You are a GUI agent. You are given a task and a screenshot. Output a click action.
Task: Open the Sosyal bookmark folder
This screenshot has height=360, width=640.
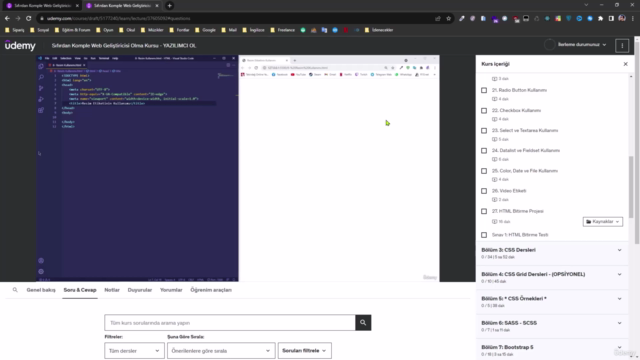tap(40, 30)
